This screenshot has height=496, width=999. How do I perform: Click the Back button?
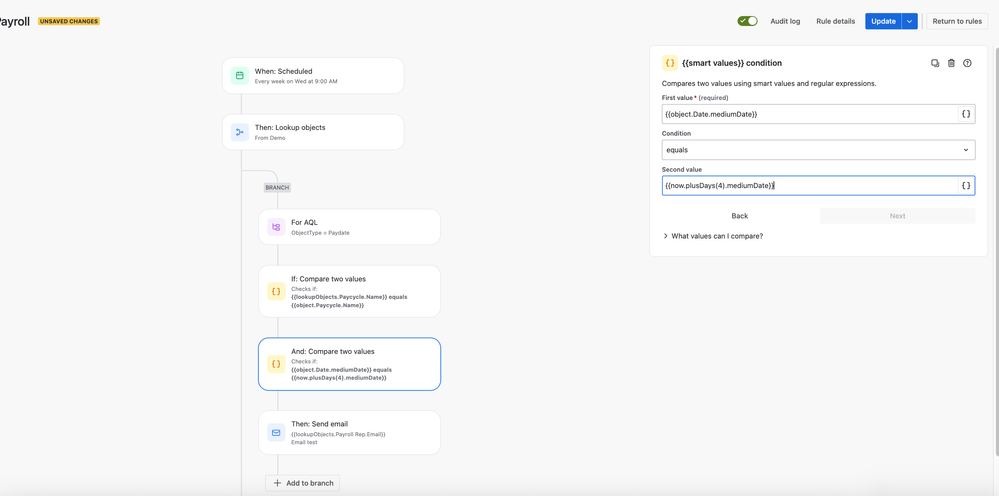(x=739, y=216)
